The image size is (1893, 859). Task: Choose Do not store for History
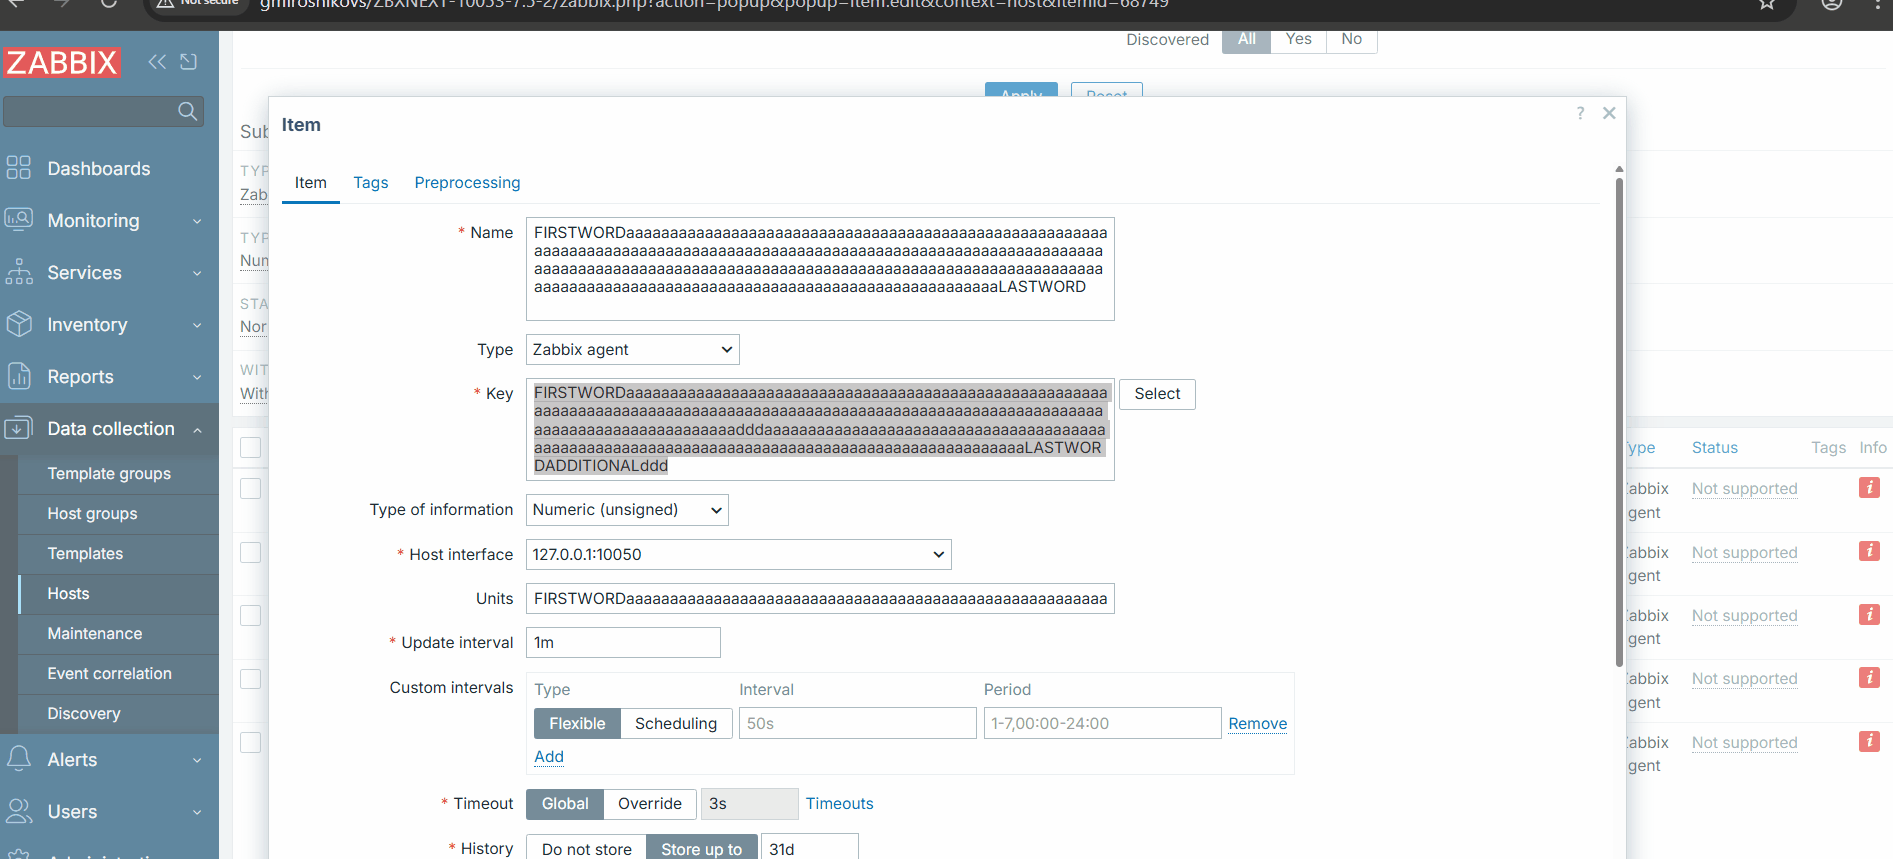tap(586, 848)
